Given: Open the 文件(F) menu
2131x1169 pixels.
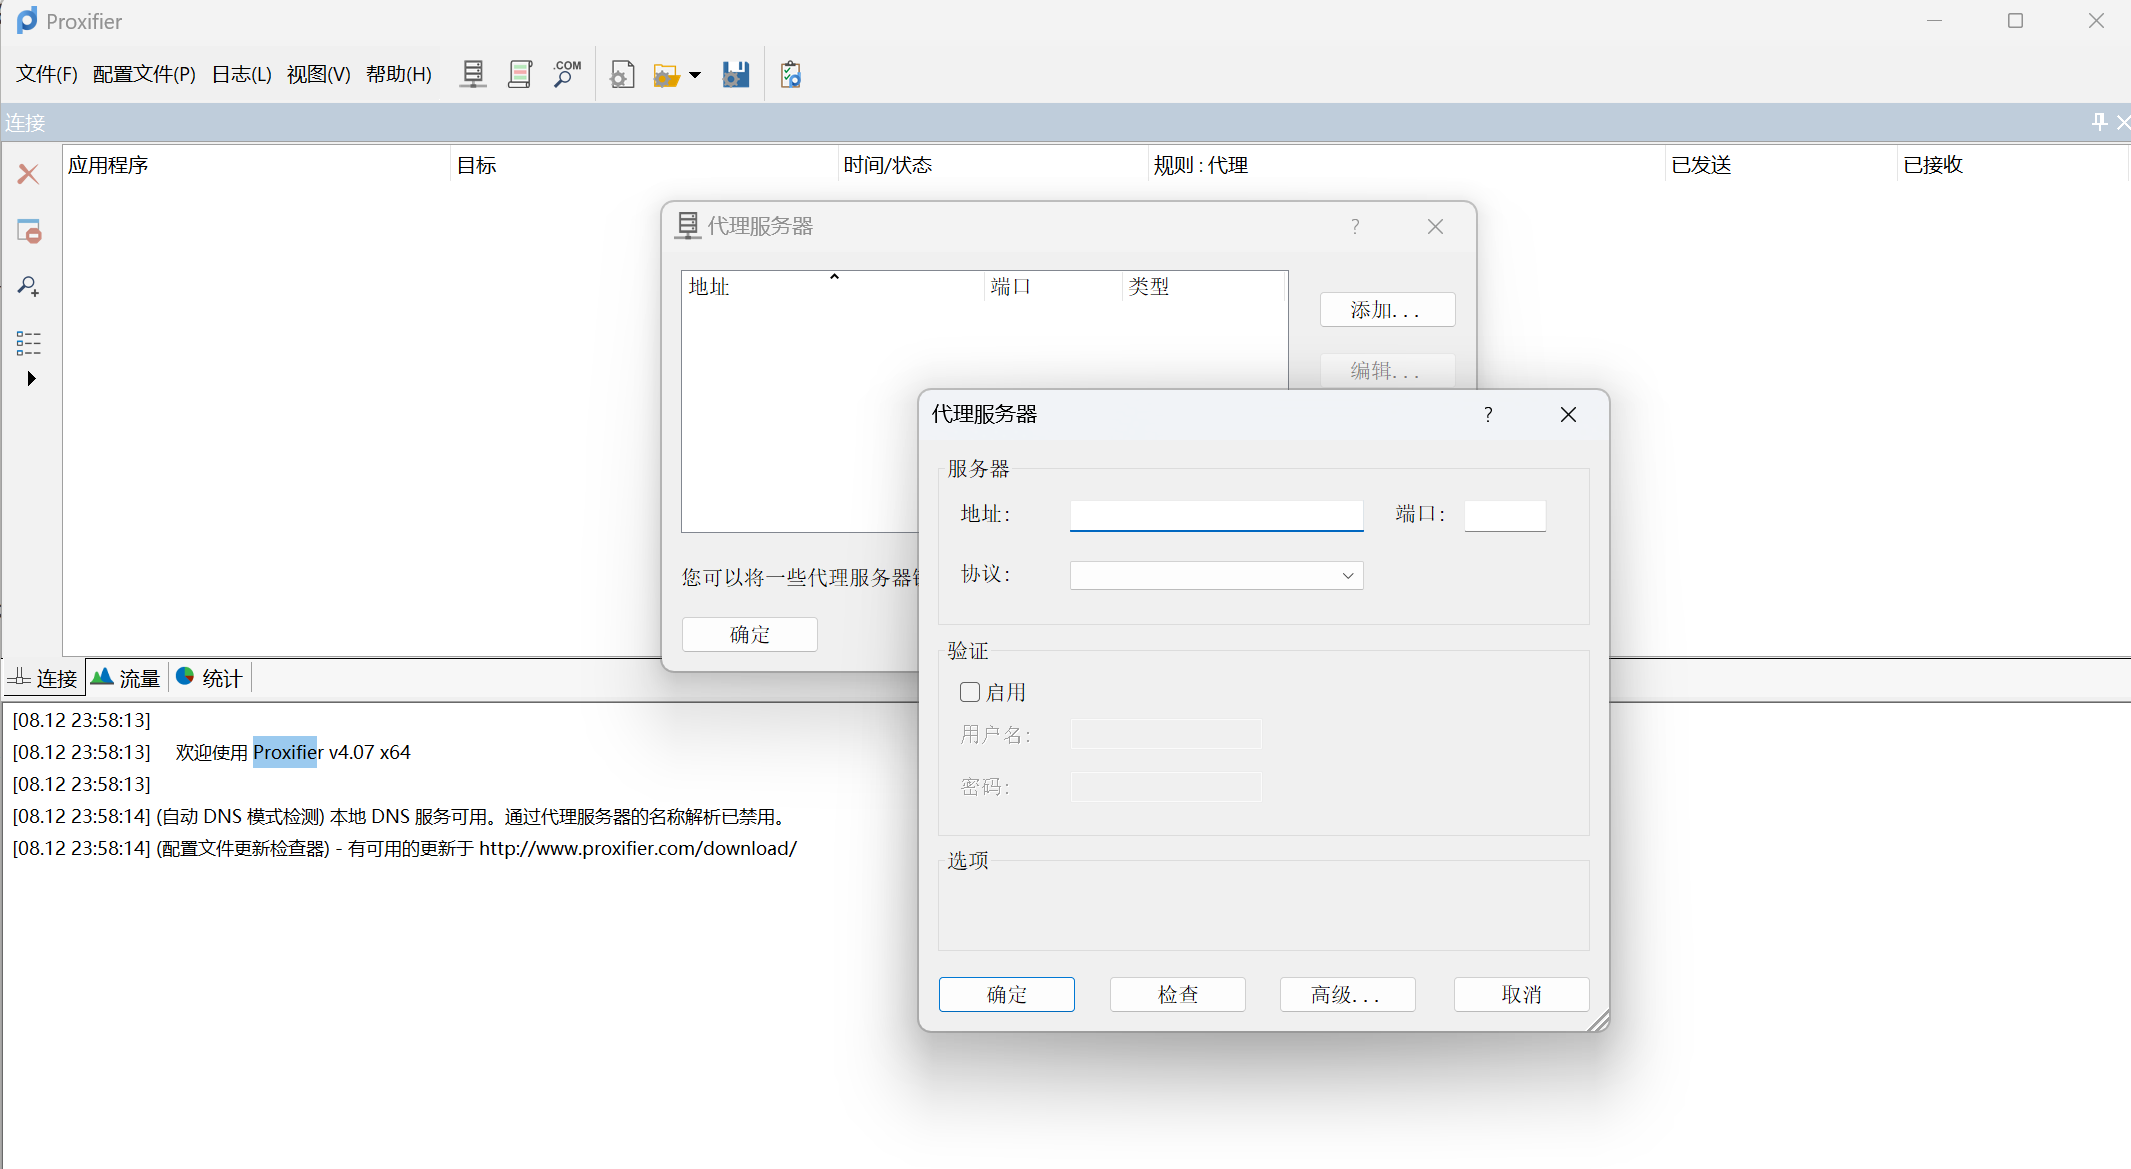Looking at the screenshot, I should 47,74.
